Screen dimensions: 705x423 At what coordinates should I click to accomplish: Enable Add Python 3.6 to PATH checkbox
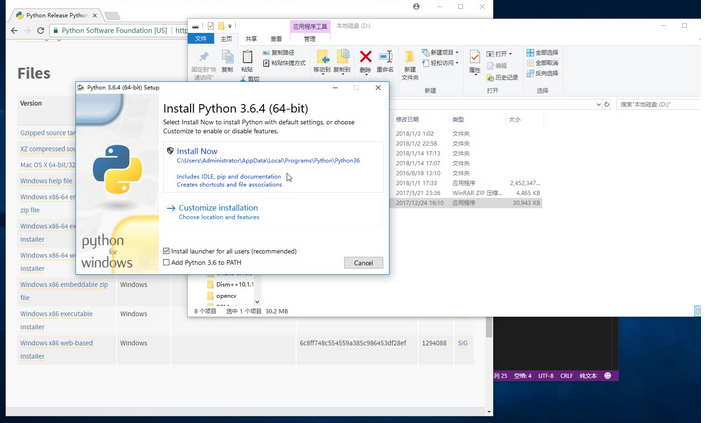pos(166,262)
